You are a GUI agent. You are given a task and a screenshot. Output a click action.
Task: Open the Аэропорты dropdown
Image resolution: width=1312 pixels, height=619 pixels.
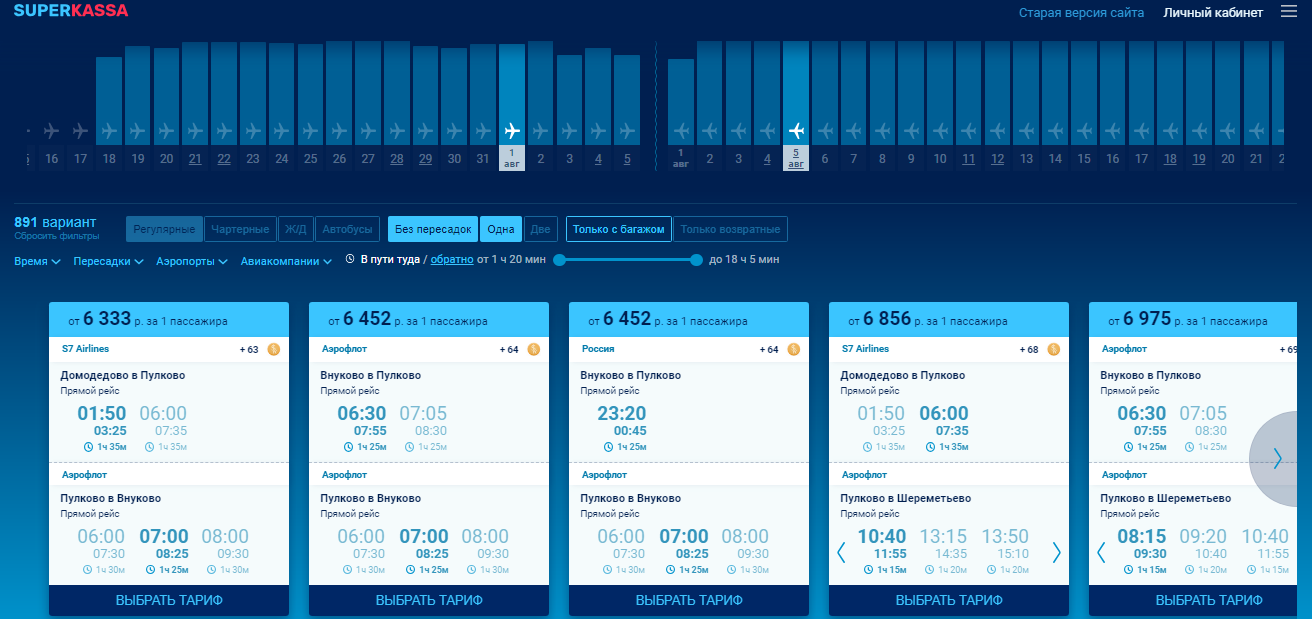pos(191,262)
